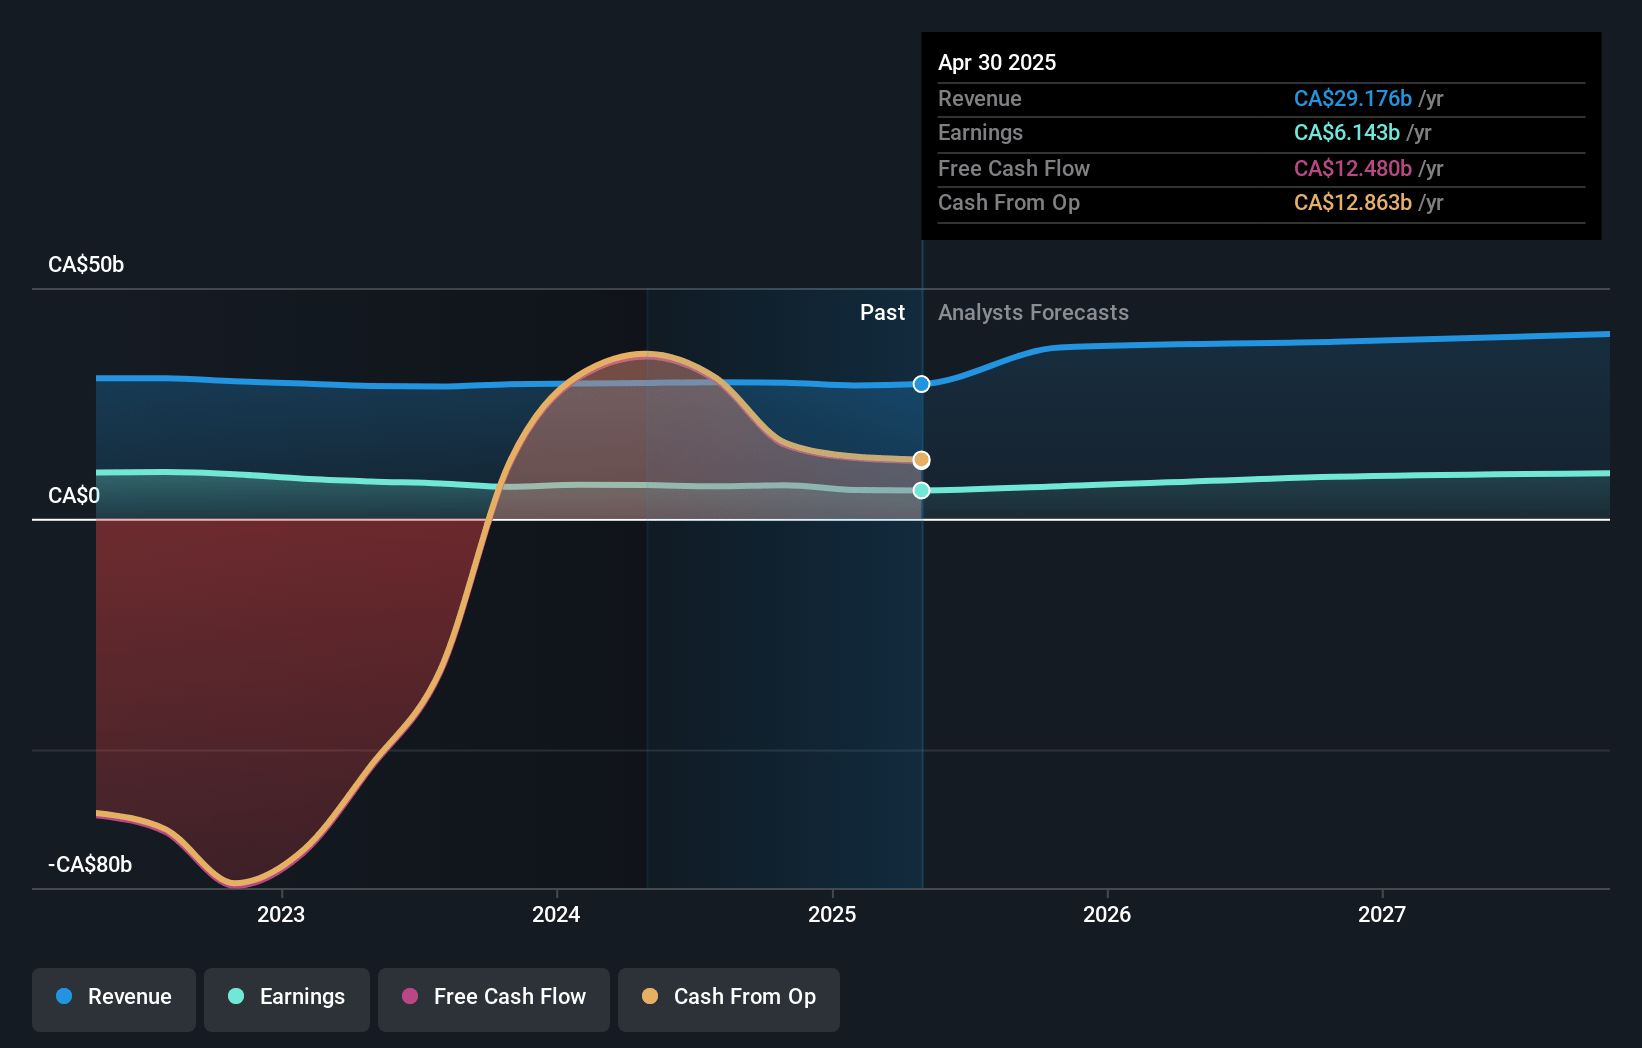The height and width of the screenshot is (1048, 1642).
Task: Click the CA$29.176b revenue value in tooltip
Action: [x=1353, y=99]
